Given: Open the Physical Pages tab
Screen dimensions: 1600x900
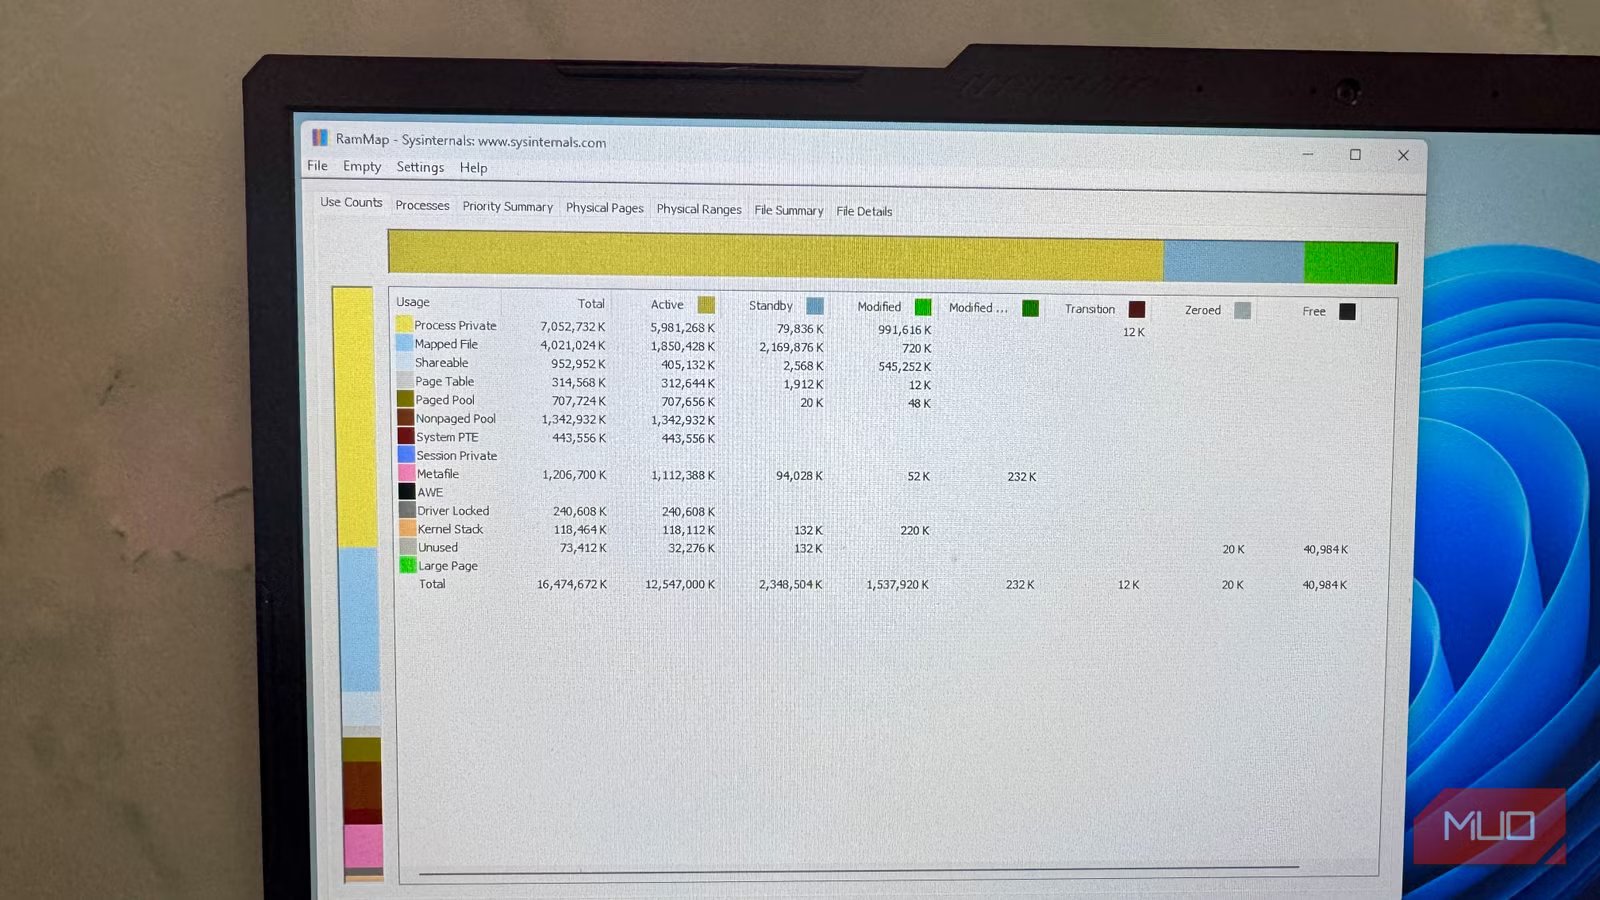Looking at the screenshot, I should (x=604, y=208).
